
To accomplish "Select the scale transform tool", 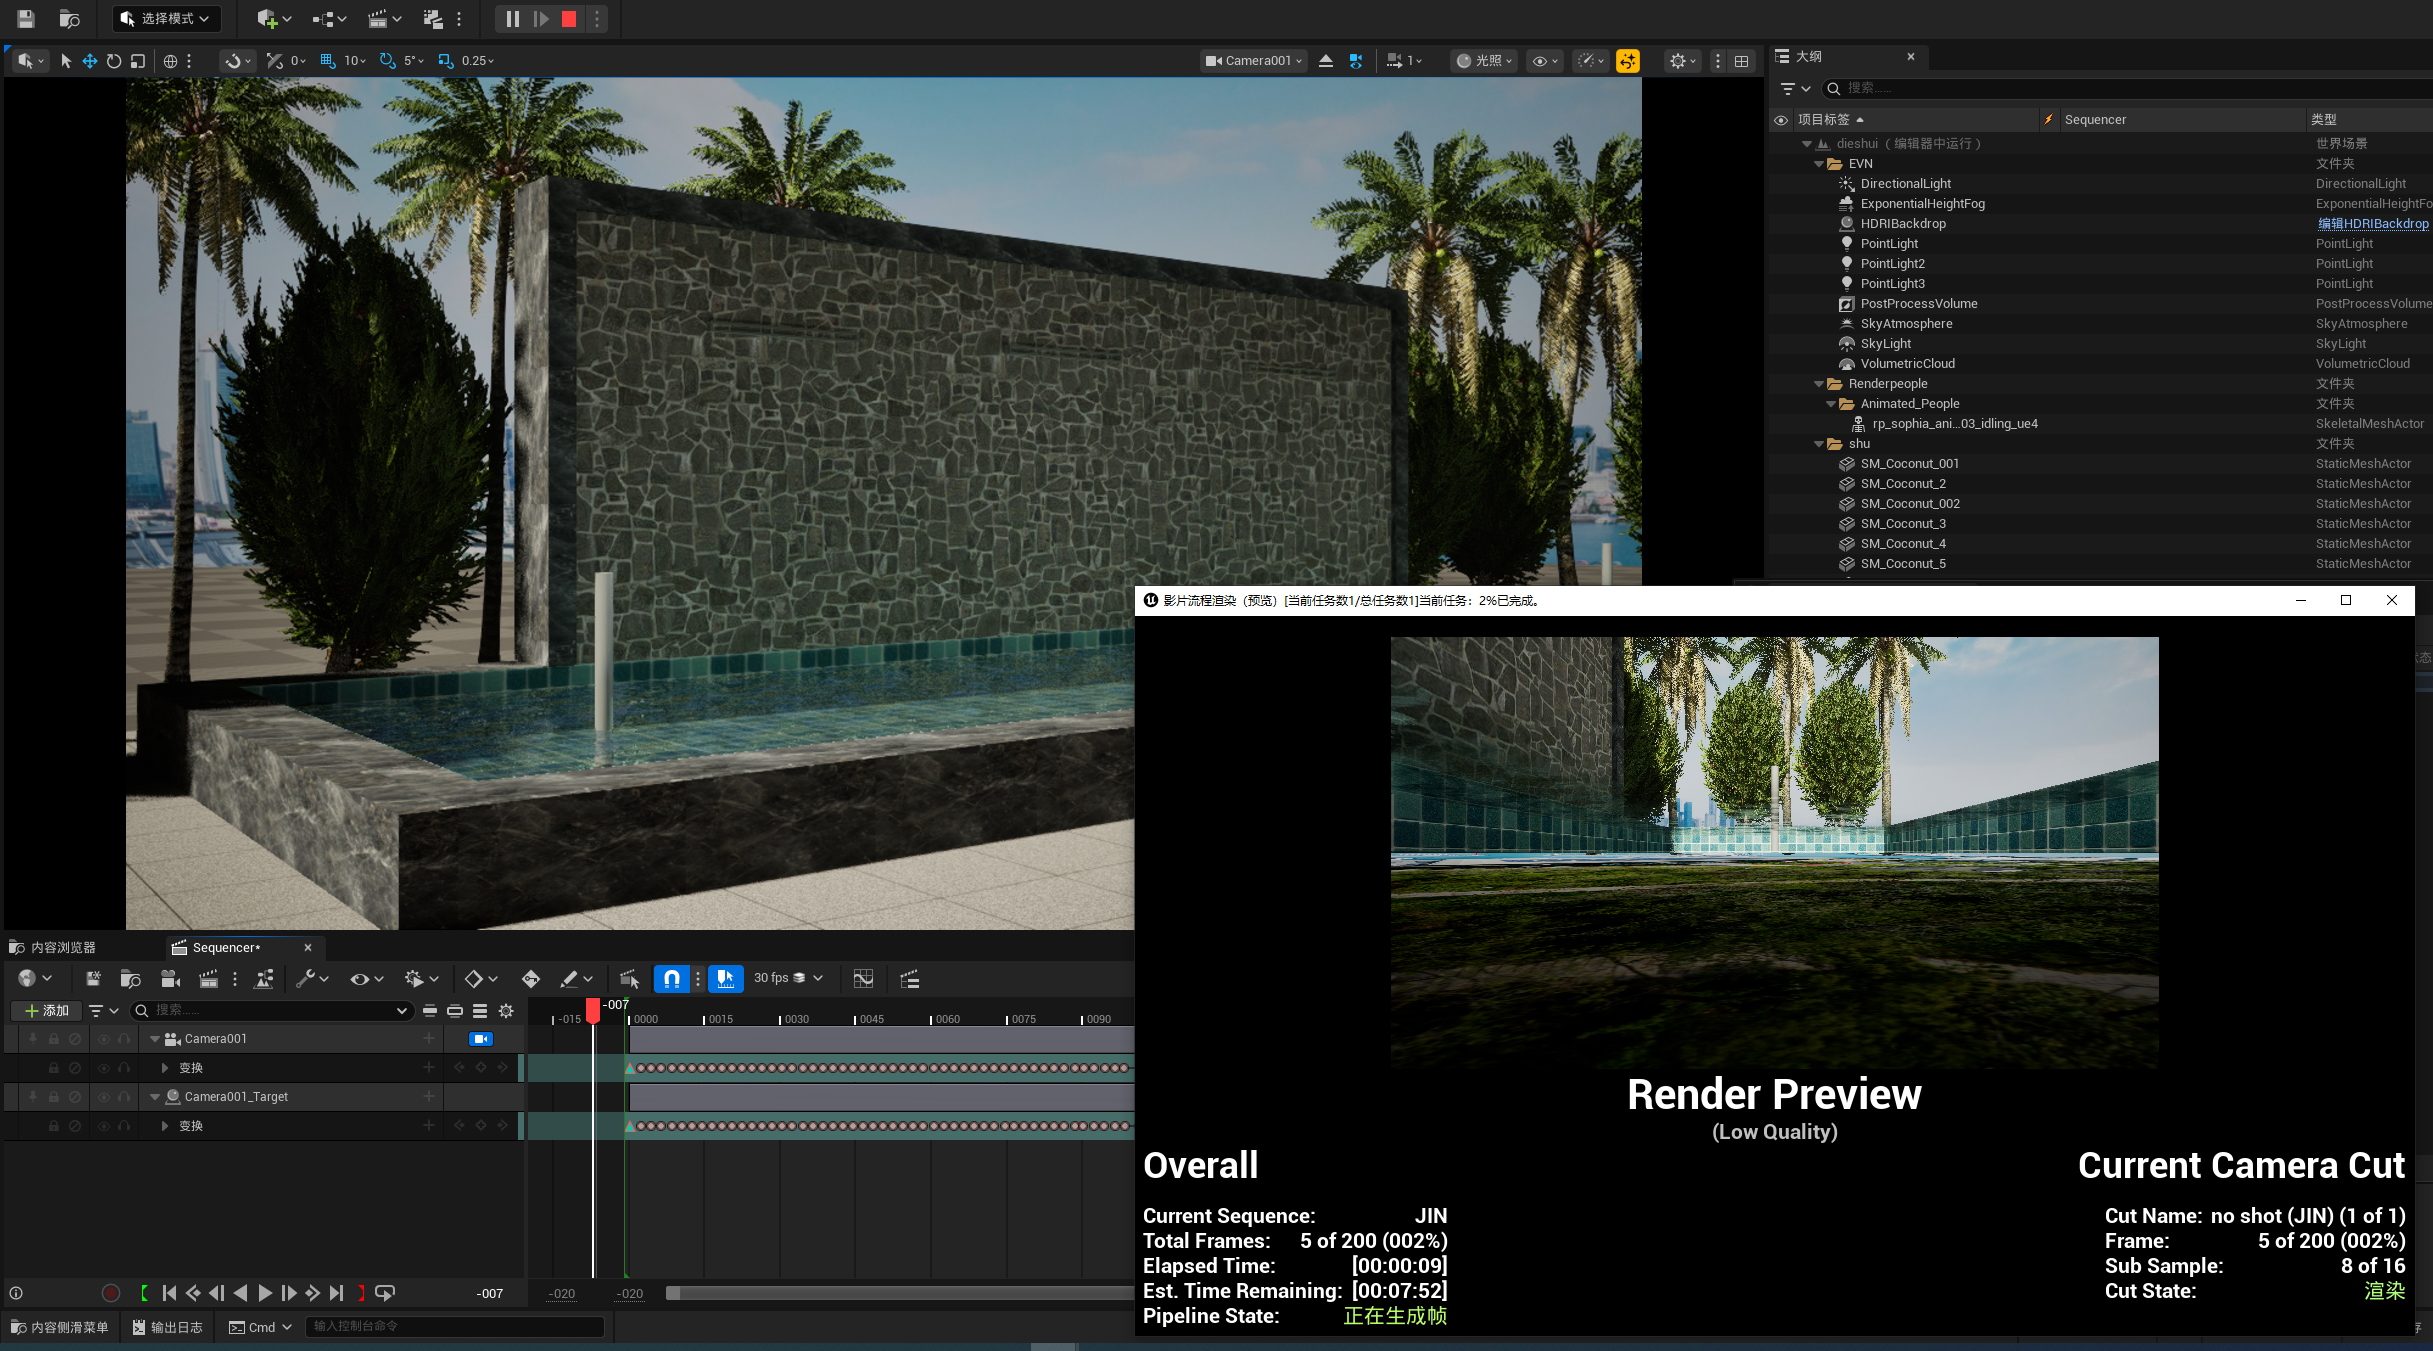I will coord(138,61).
